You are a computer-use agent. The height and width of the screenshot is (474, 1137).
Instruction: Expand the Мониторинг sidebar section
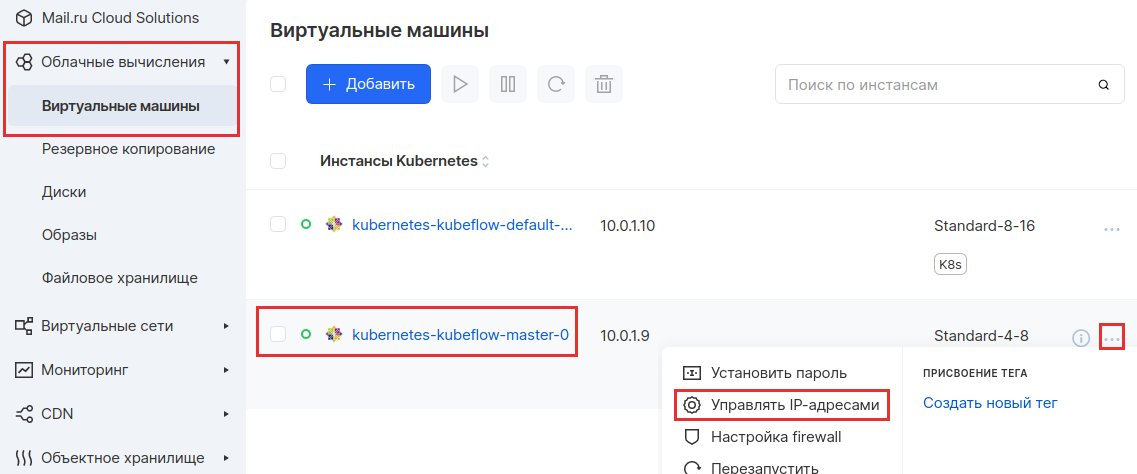(226, 370)
